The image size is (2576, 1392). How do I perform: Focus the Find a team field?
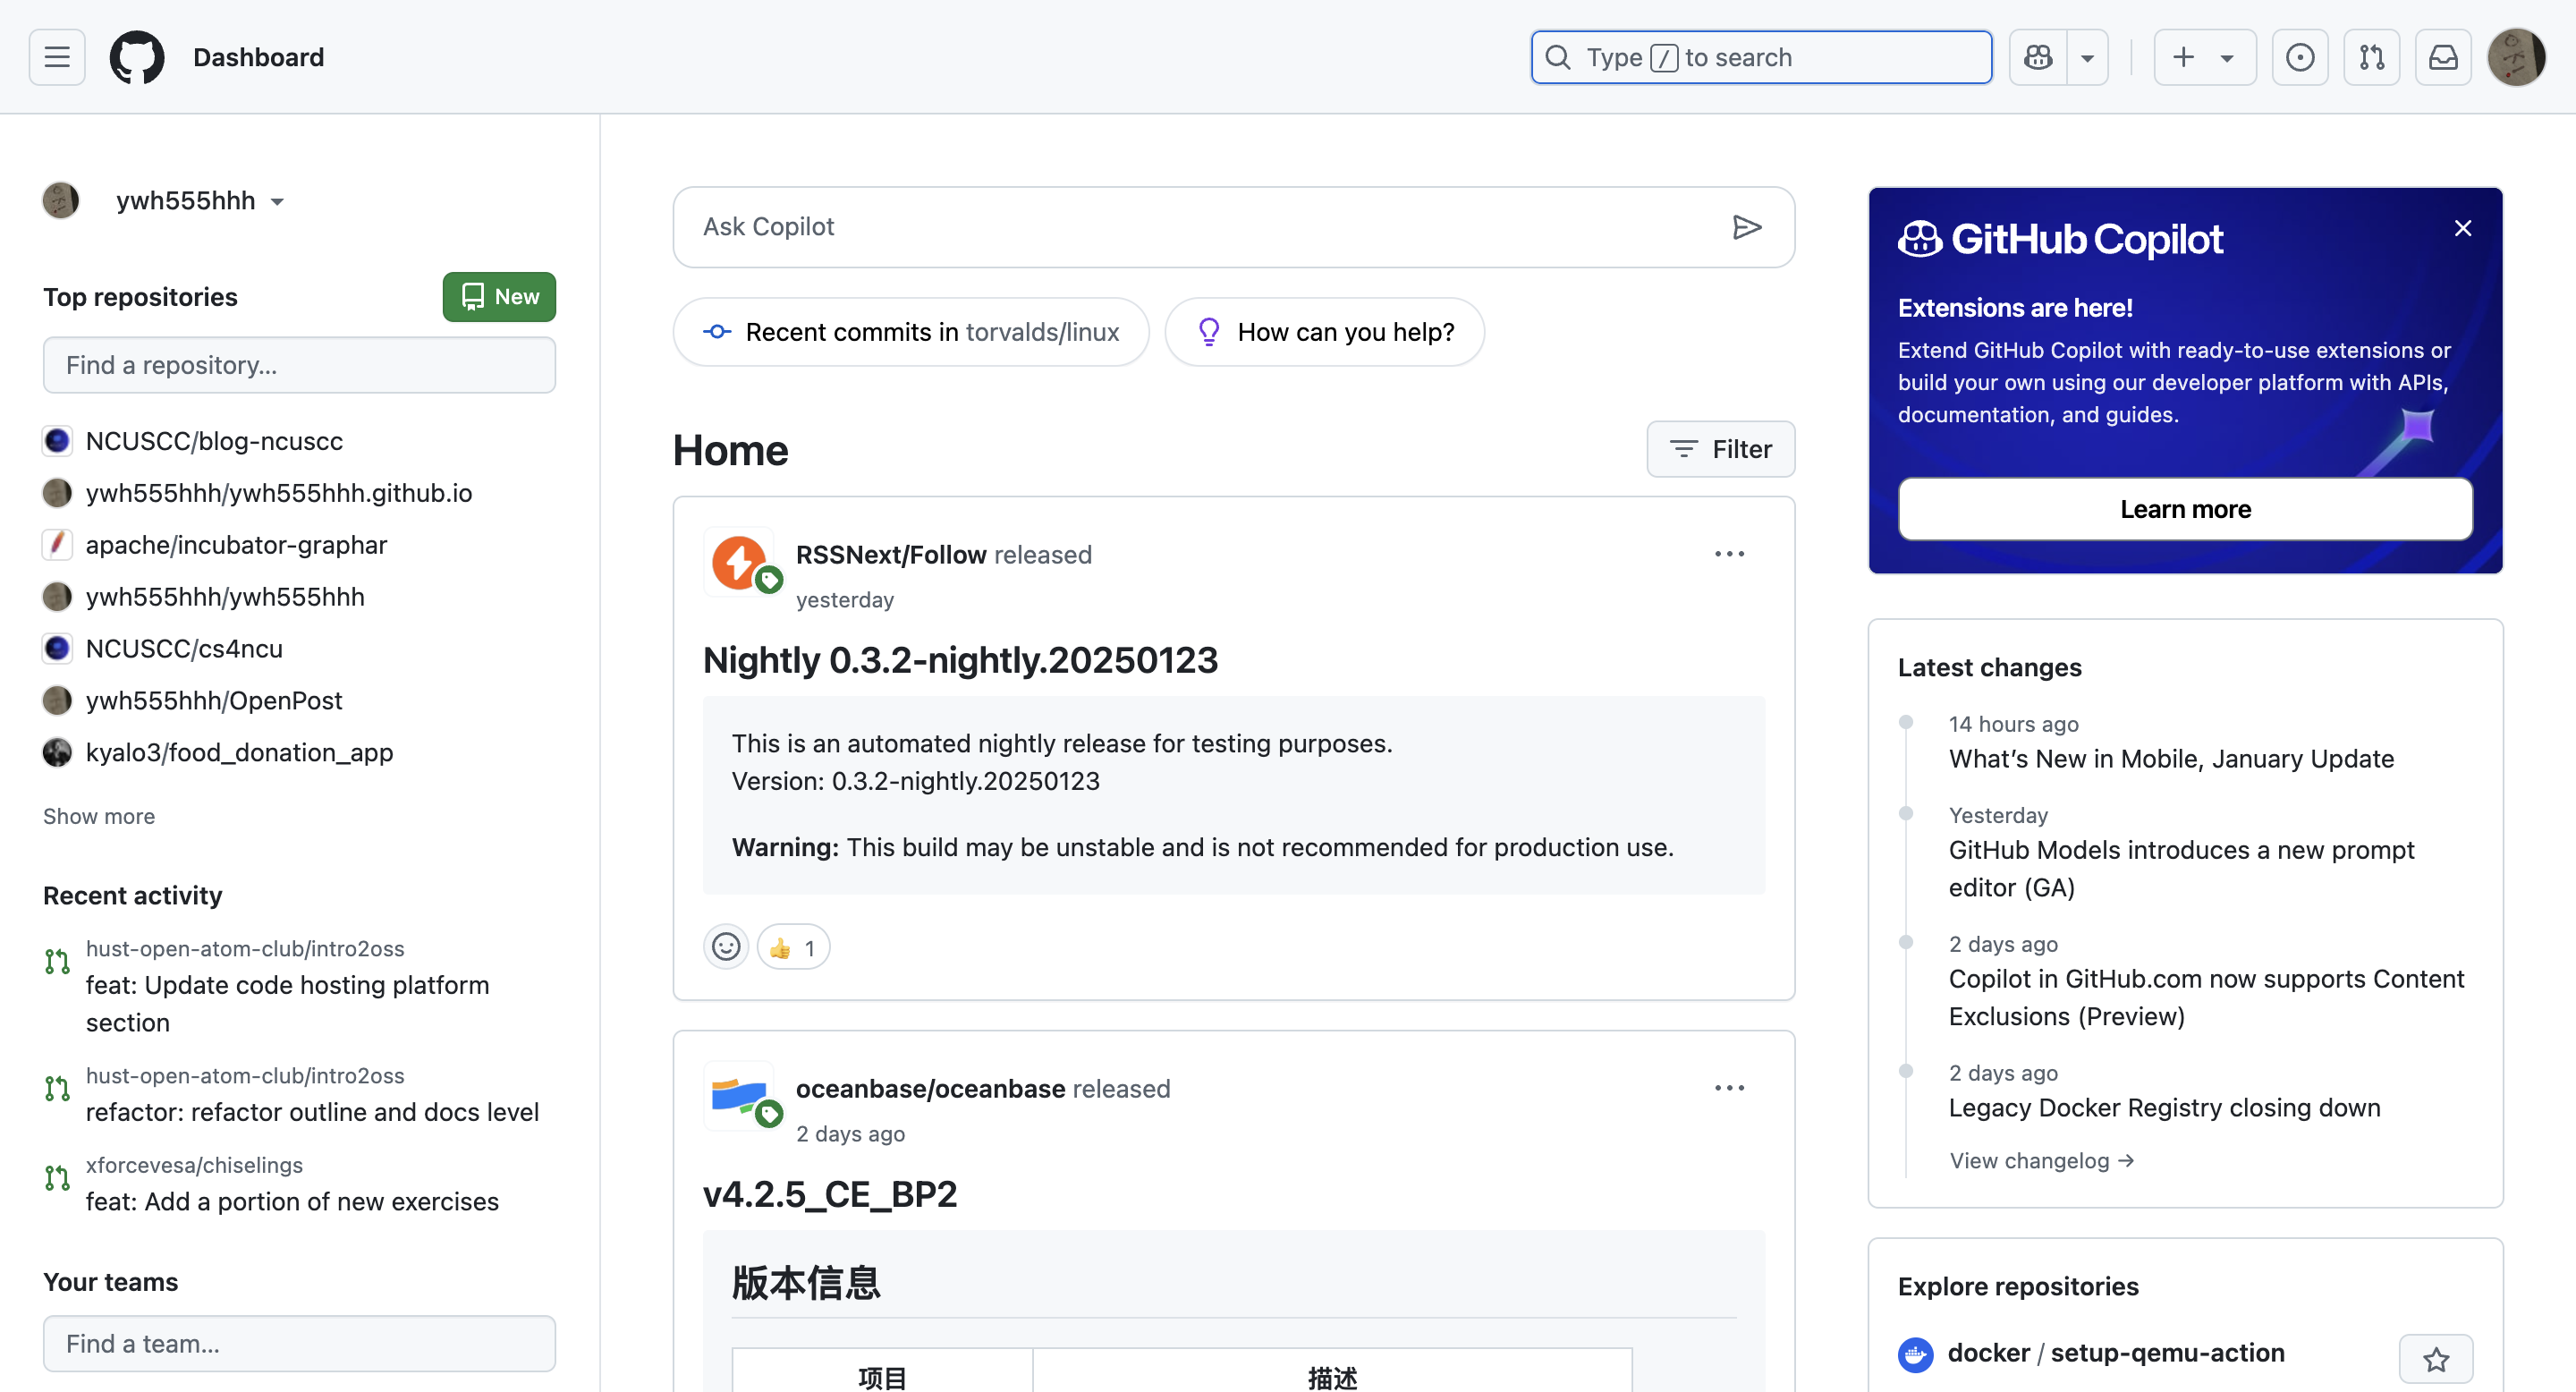click(x=299, y=1344)
